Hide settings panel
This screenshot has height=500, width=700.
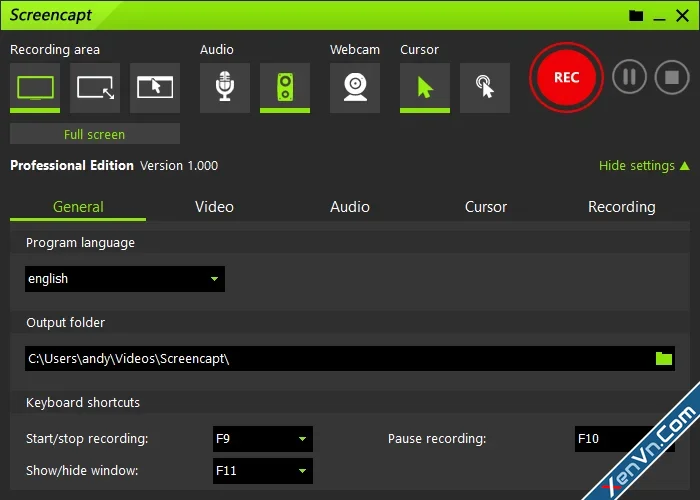[x=644, y=166]
